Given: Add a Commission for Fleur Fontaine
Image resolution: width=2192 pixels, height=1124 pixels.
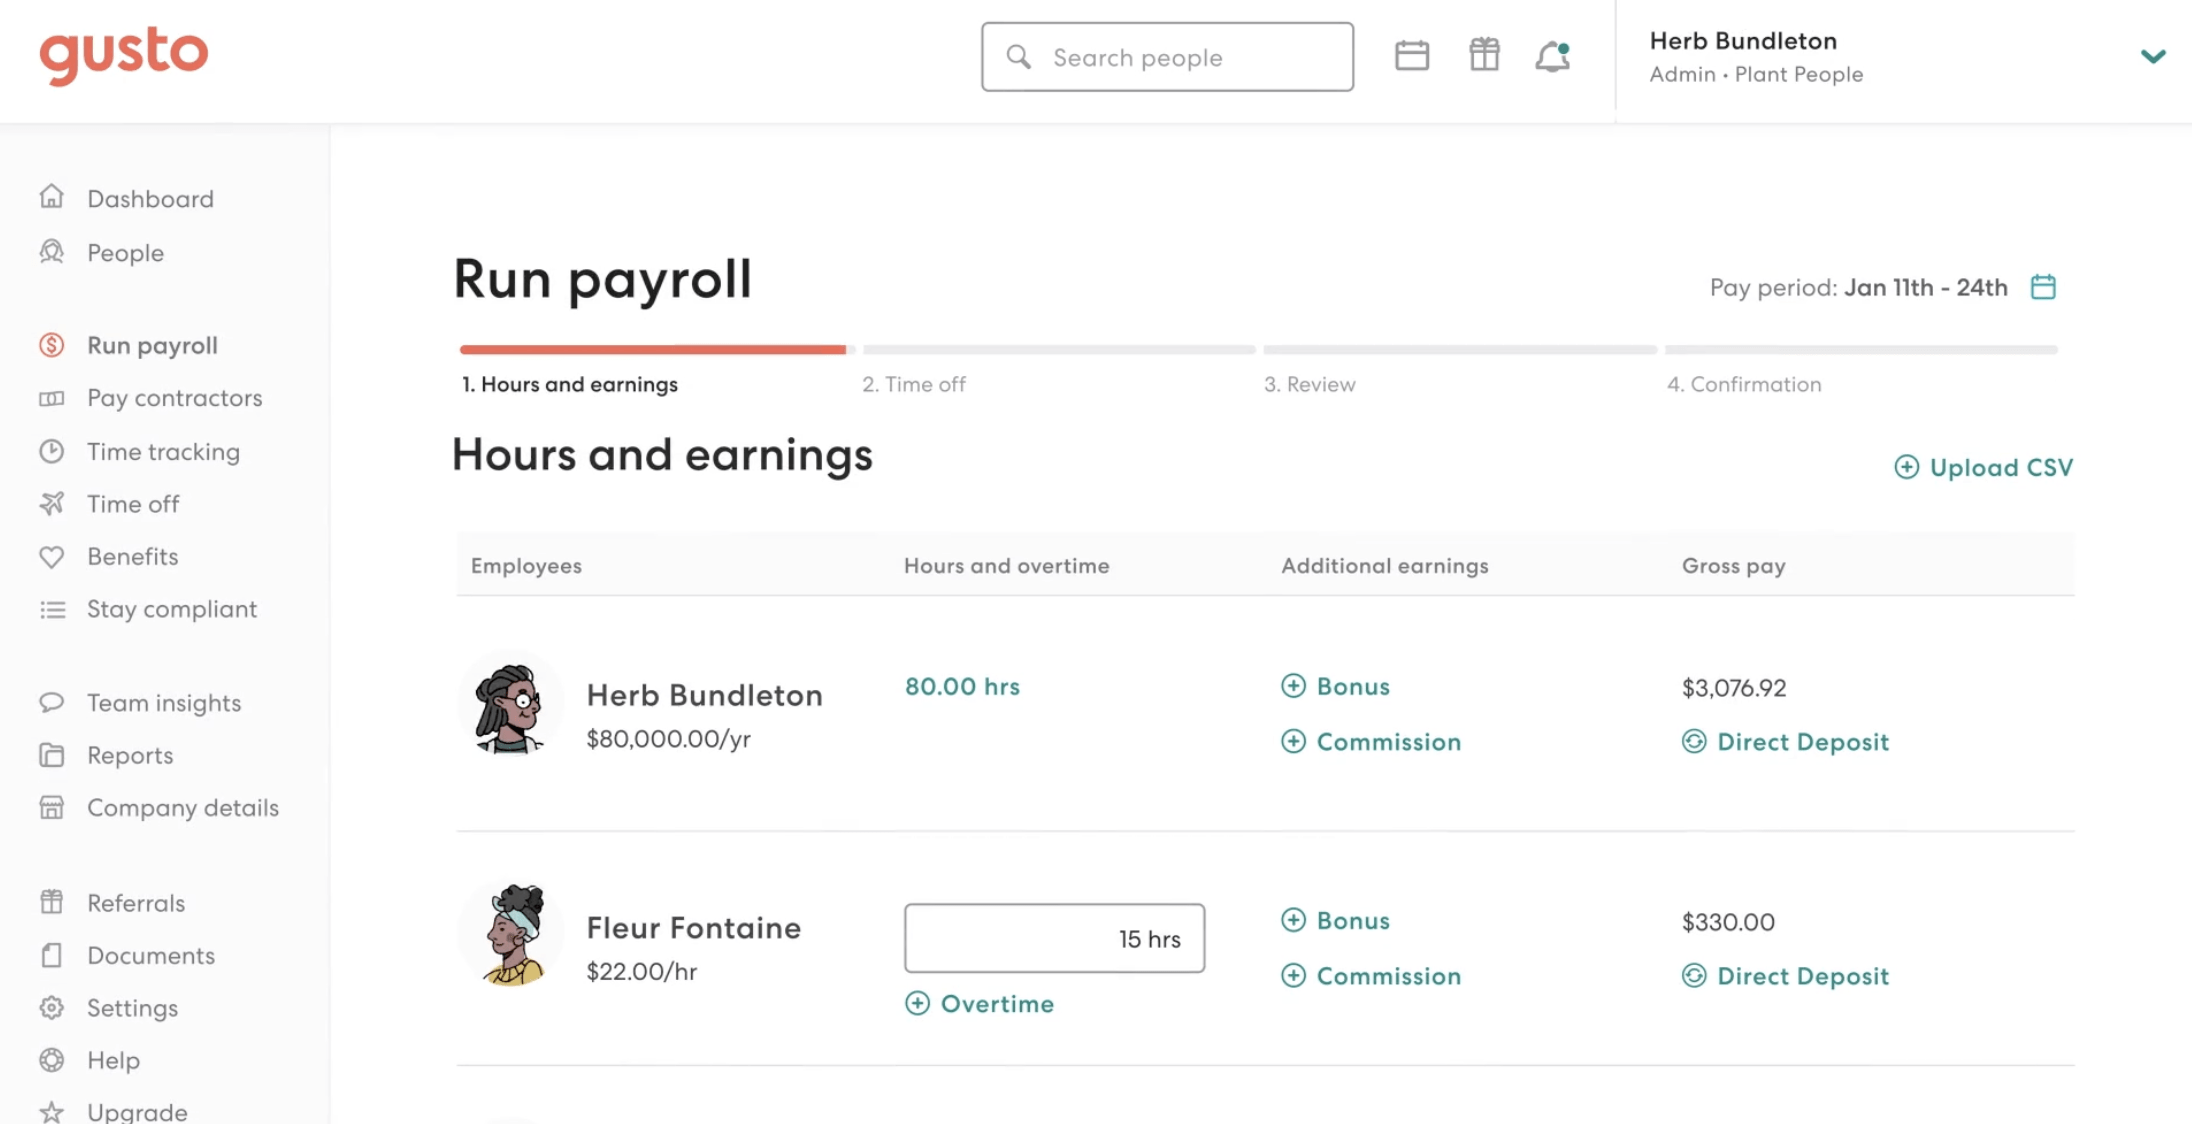Looking at the screenshot, I should click(x=1371, y=976).
